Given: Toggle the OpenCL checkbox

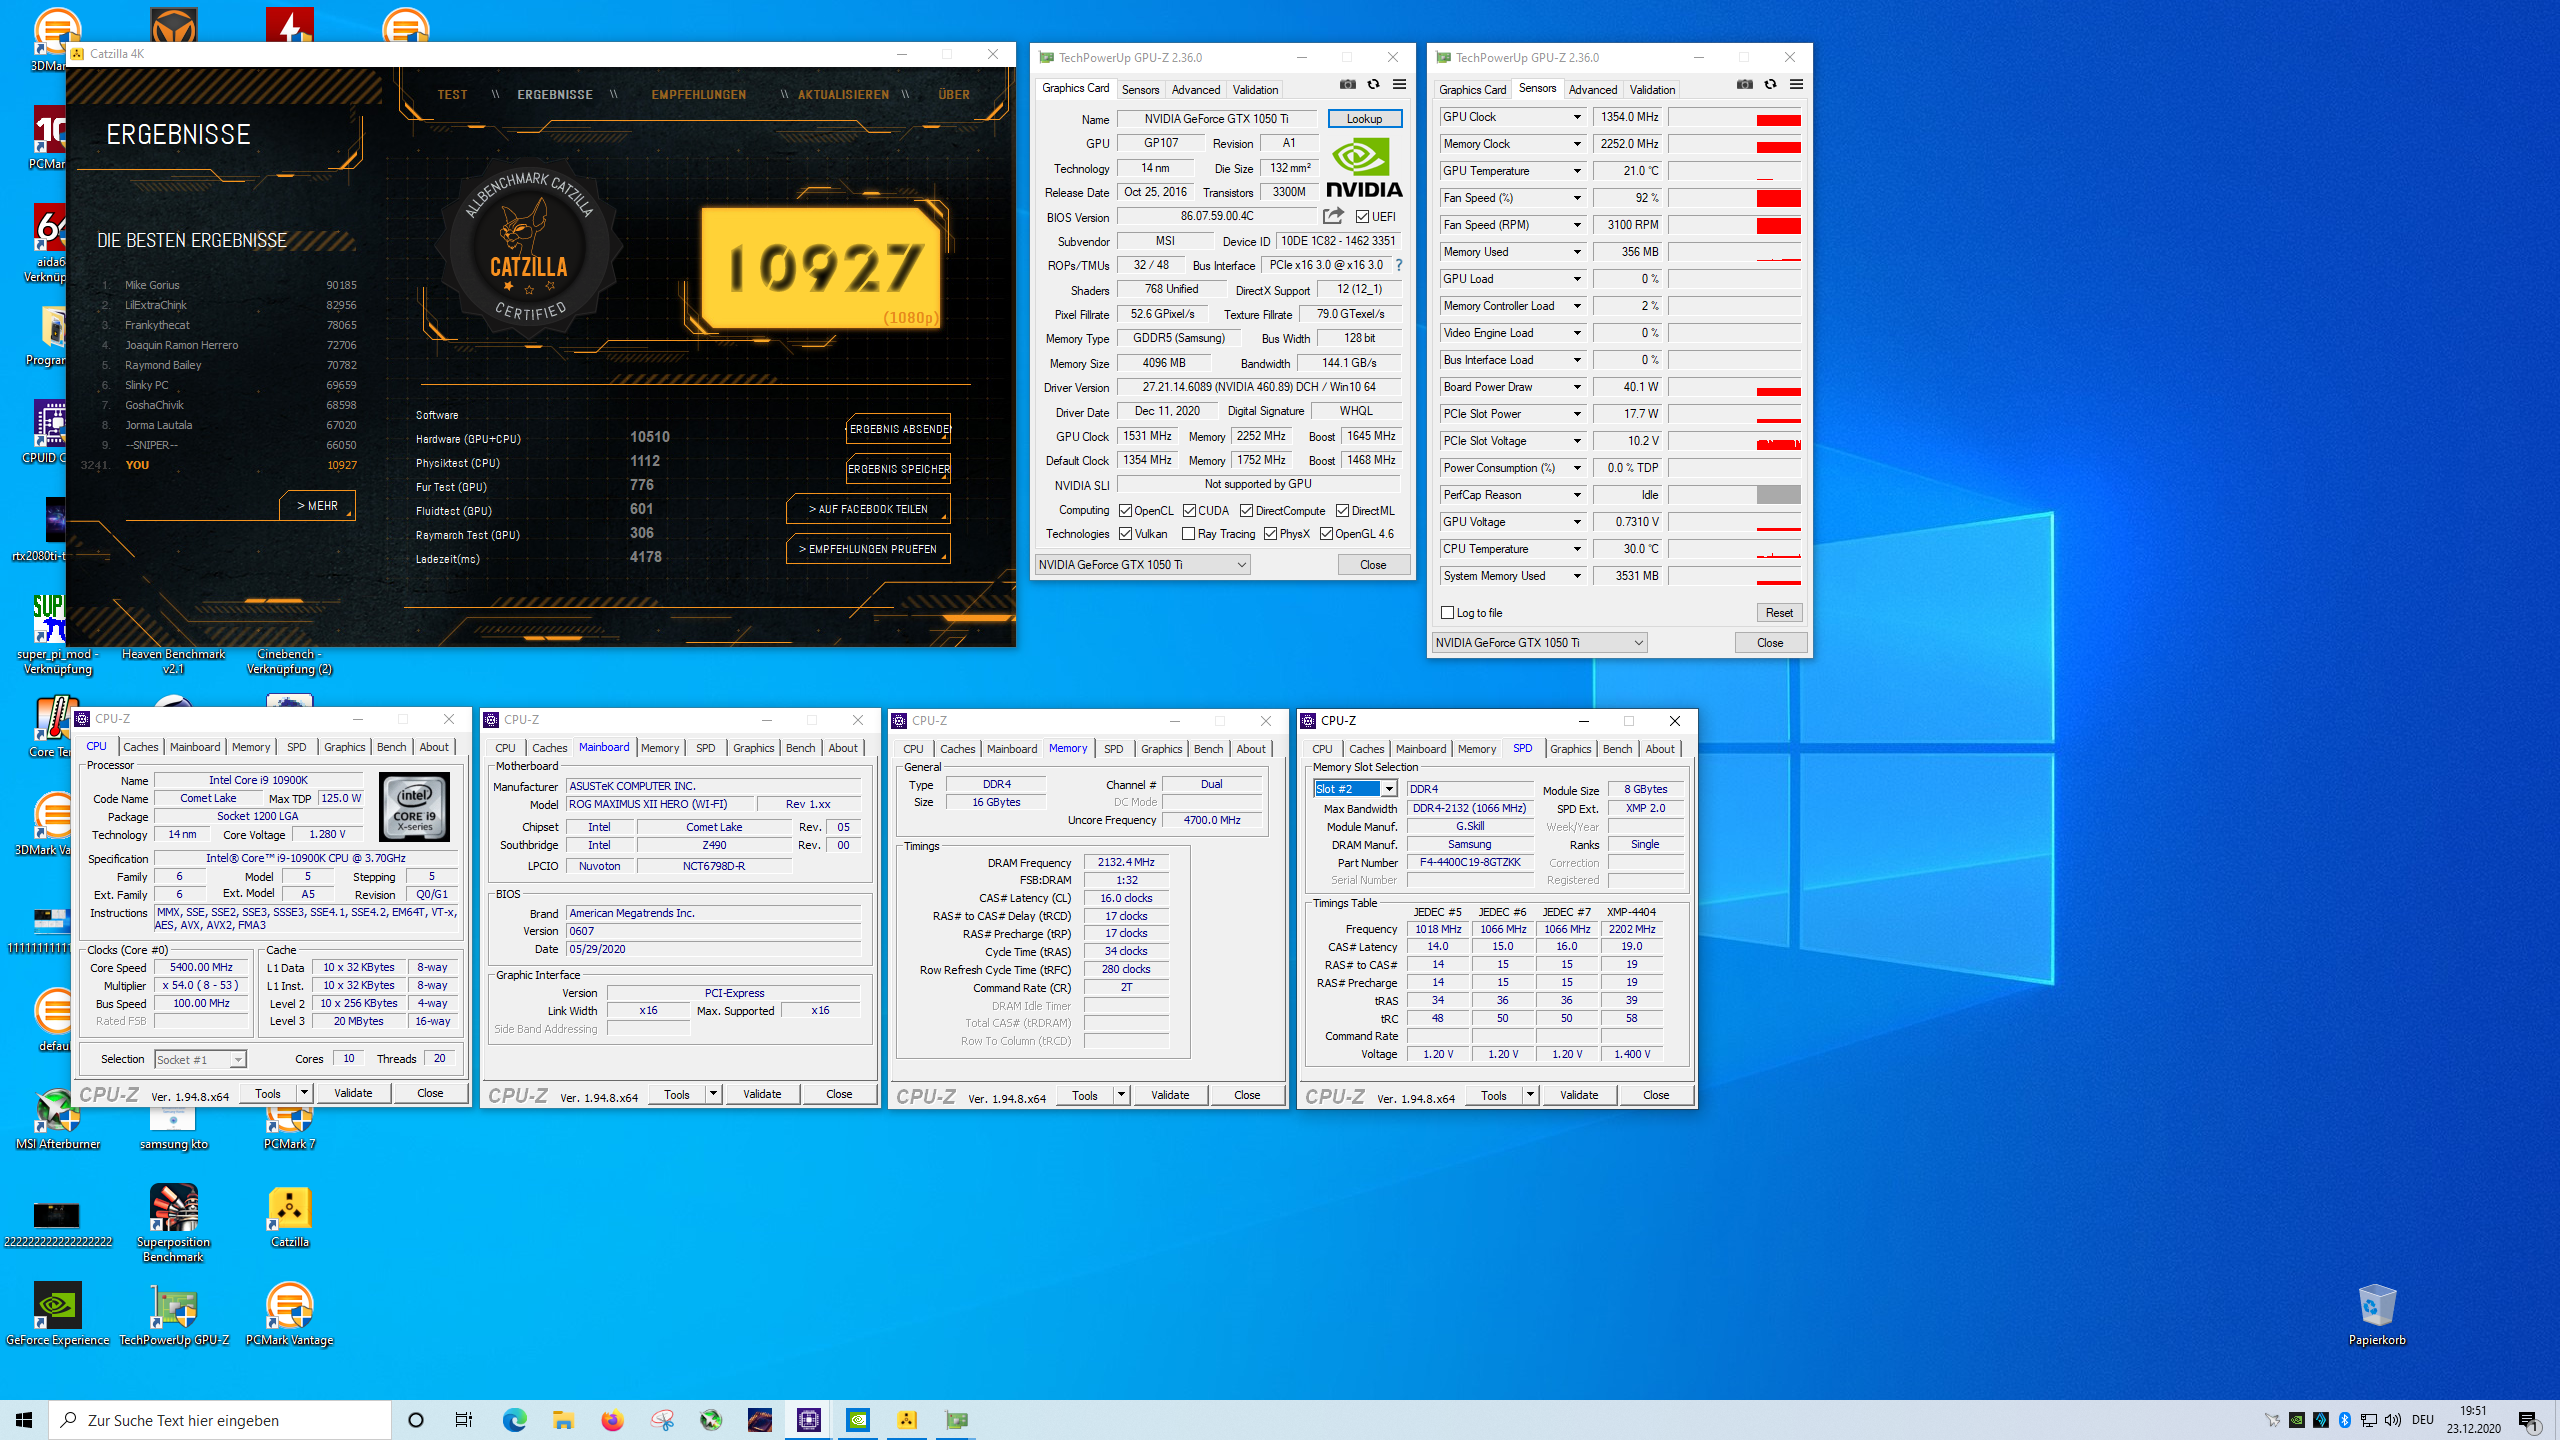Looking at the screenshot, I should pyautogui.click(x=1125, y=511).
